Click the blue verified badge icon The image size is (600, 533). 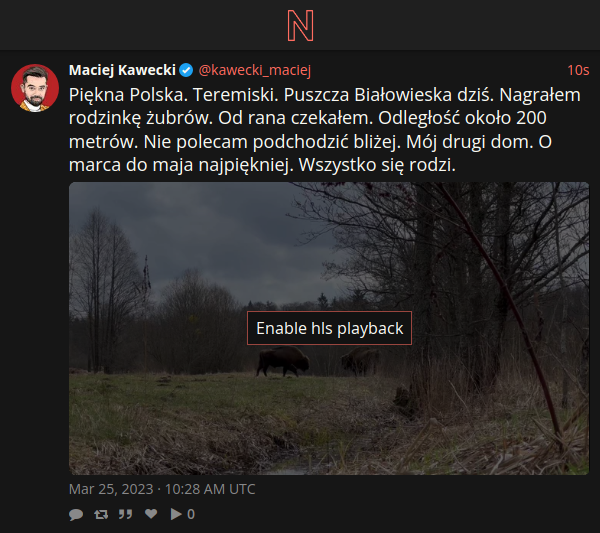(x=186, y=70)
